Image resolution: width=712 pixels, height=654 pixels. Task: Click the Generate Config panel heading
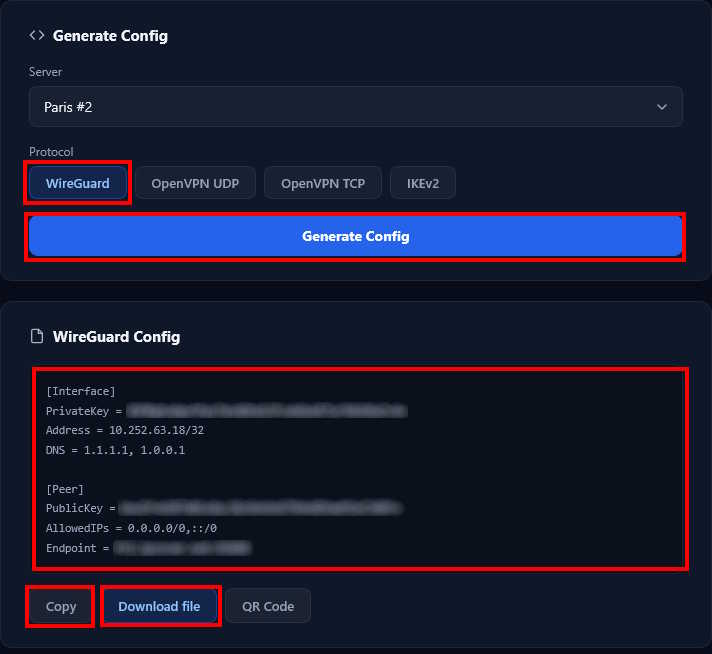(110, 35)
